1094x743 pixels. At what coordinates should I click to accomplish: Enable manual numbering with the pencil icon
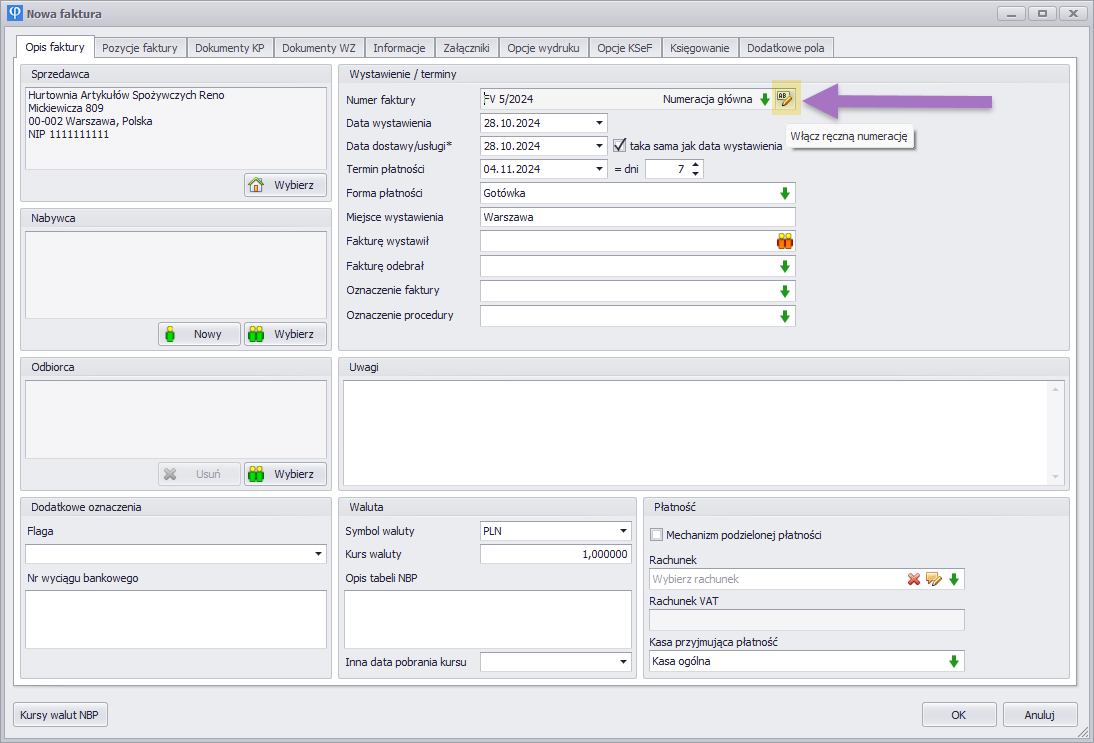click(x=785, y=99)
